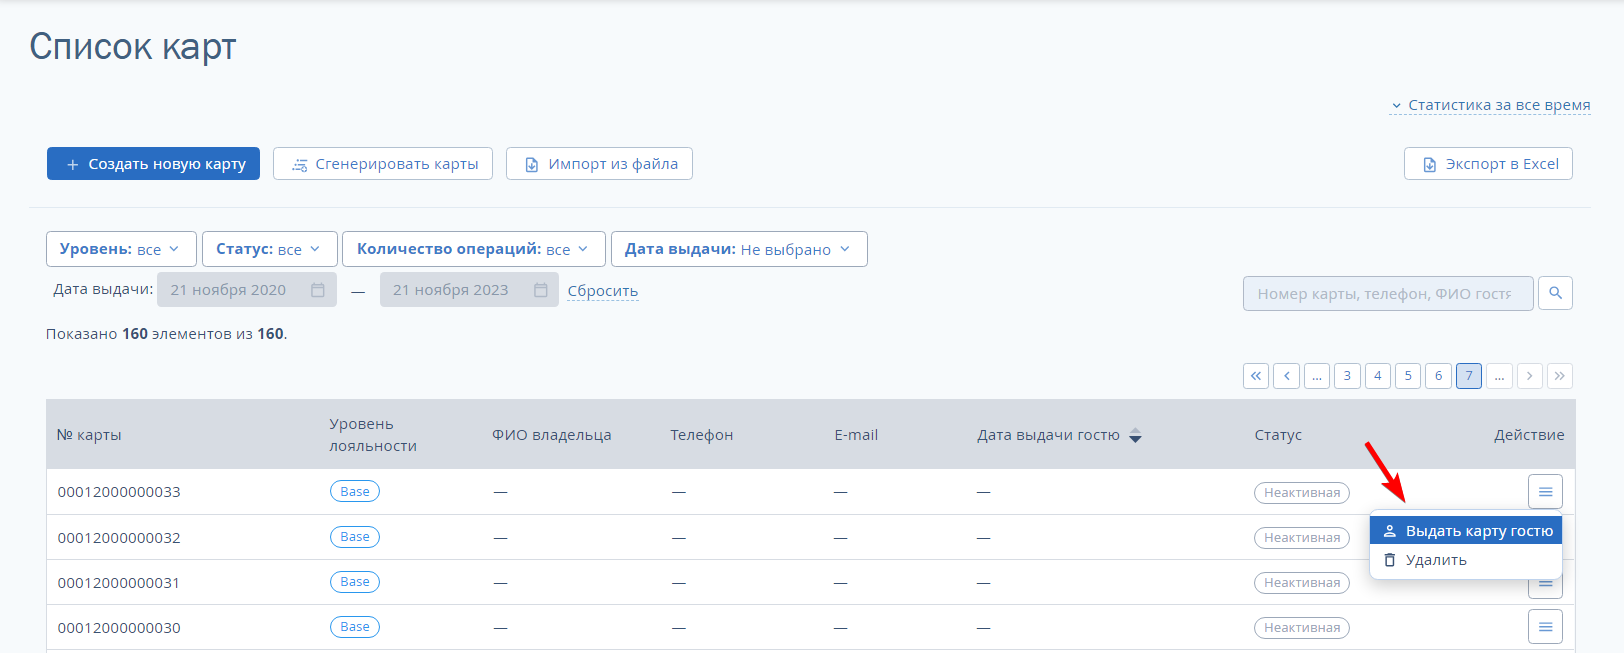Open calendar icon in the 21 ноября 2020 field
The height and width of the screenshot is (653, 1624).
click(318, 290)
